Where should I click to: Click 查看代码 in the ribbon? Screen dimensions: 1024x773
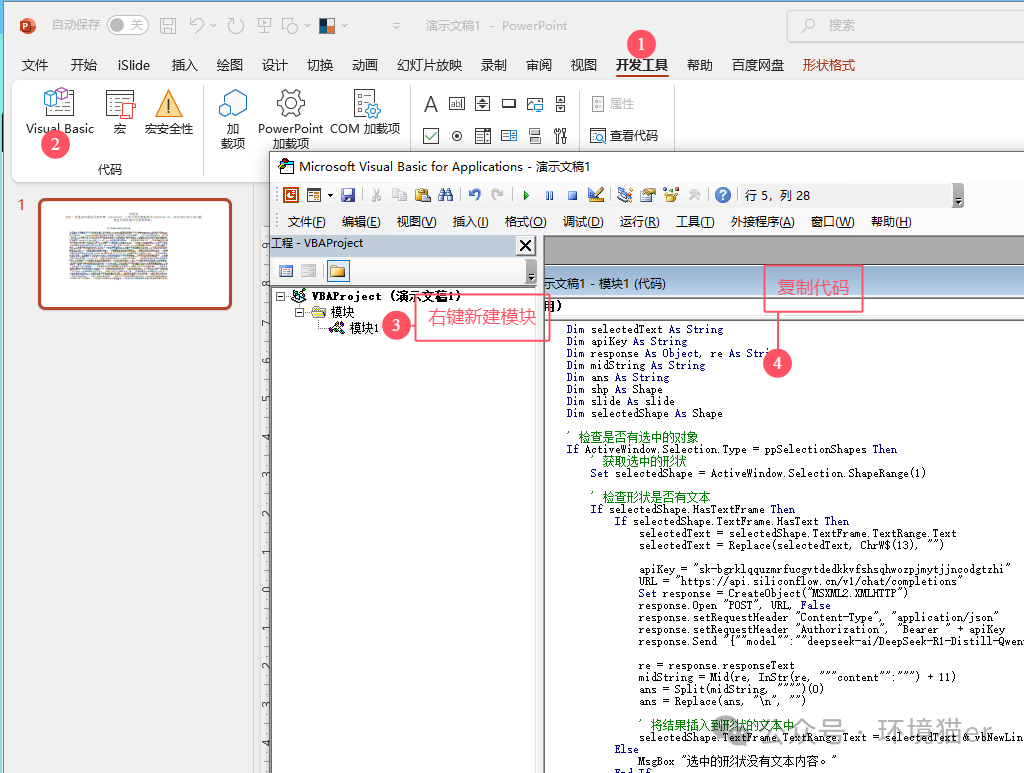(x=624, y=136)
